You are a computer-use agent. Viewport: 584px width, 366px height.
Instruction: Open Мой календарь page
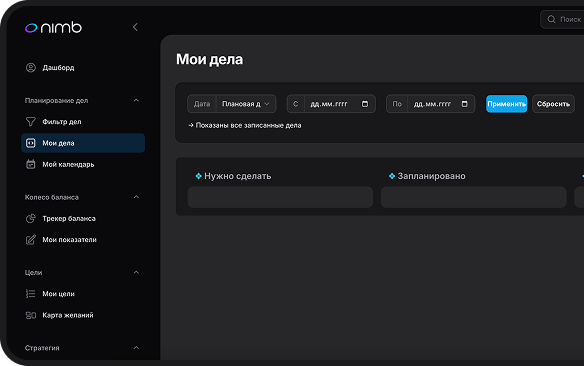point(68,164)
